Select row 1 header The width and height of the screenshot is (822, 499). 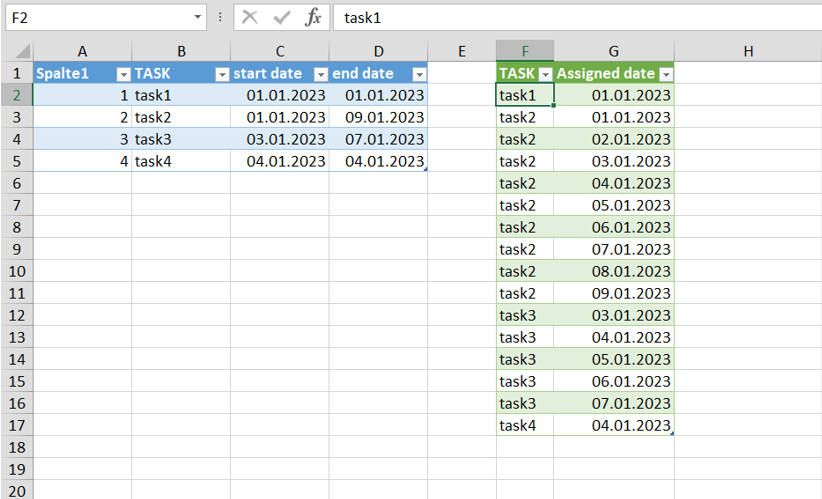(17, 73)
